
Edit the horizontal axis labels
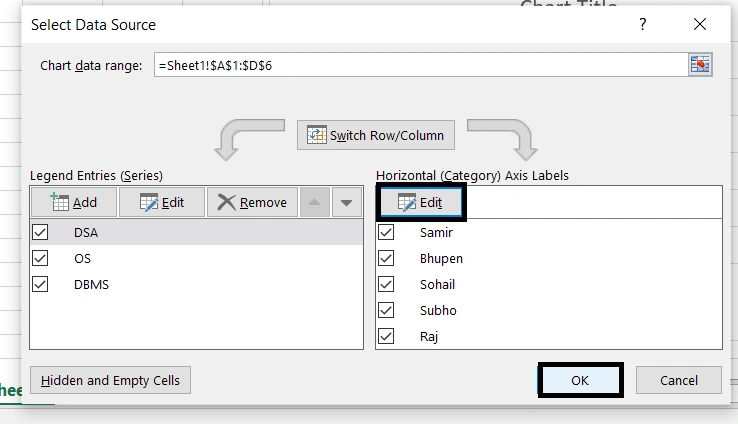[x=421, y=202]
